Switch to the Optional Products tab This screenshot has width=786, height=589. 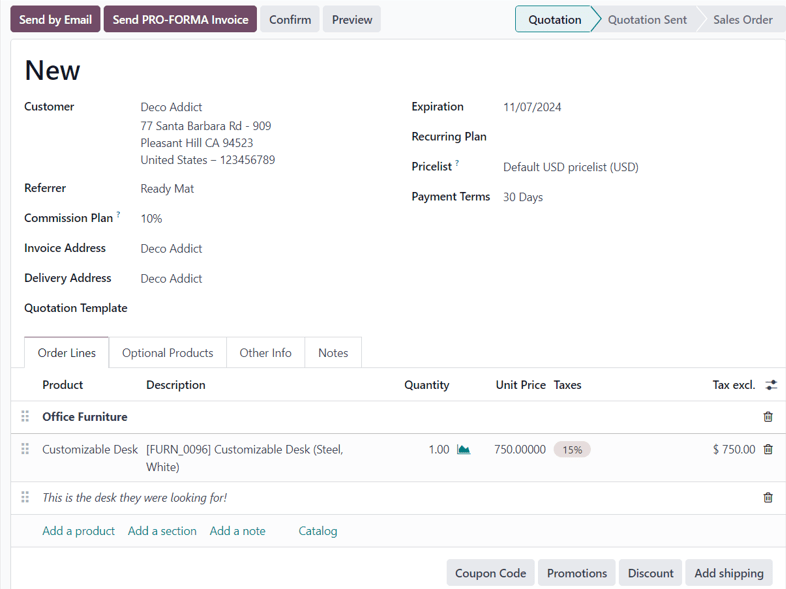click(x=167, y=353)
